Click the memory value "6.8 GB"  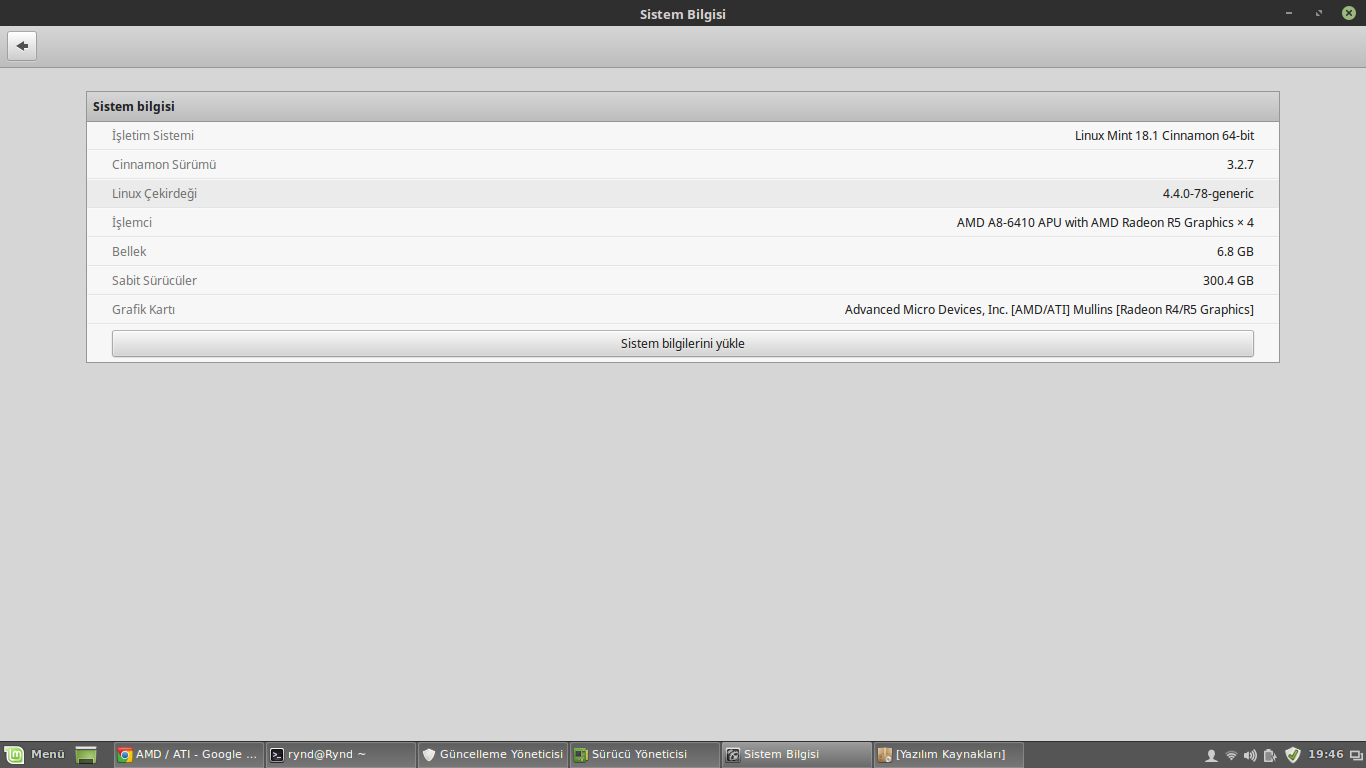tap(1235, 252)
